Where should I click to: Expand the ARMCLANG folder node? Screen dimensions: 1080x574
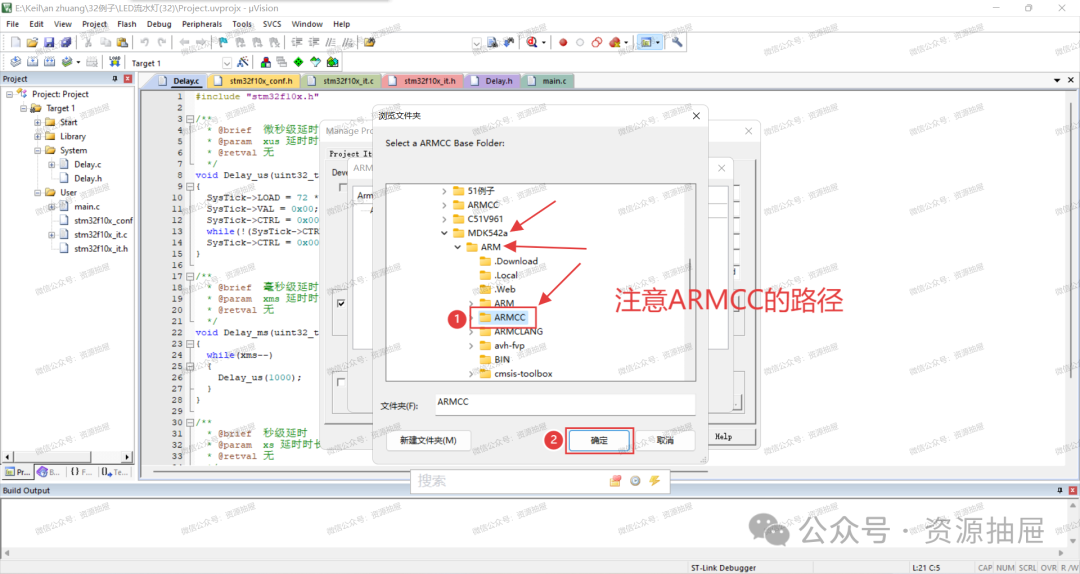pos(471,331)
